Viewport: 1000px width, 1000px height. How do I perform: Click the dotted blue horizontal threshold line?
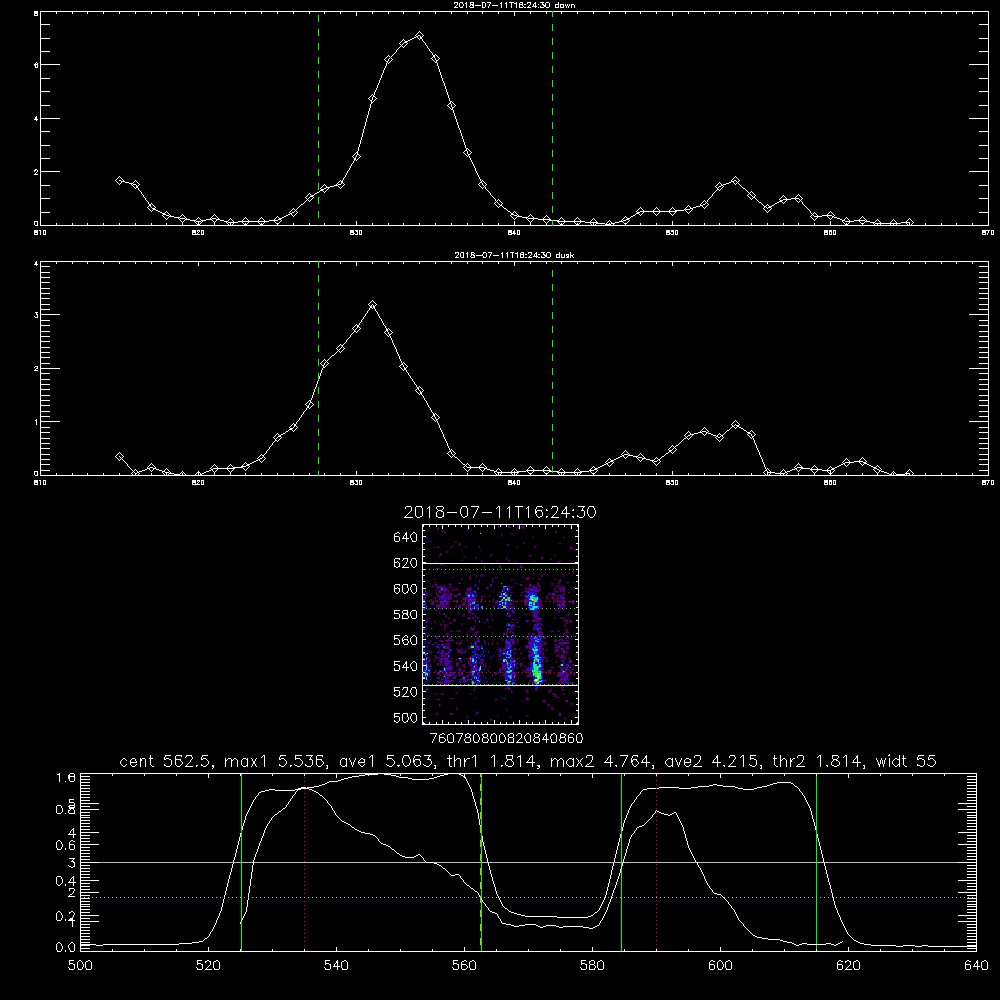(528, 897)
